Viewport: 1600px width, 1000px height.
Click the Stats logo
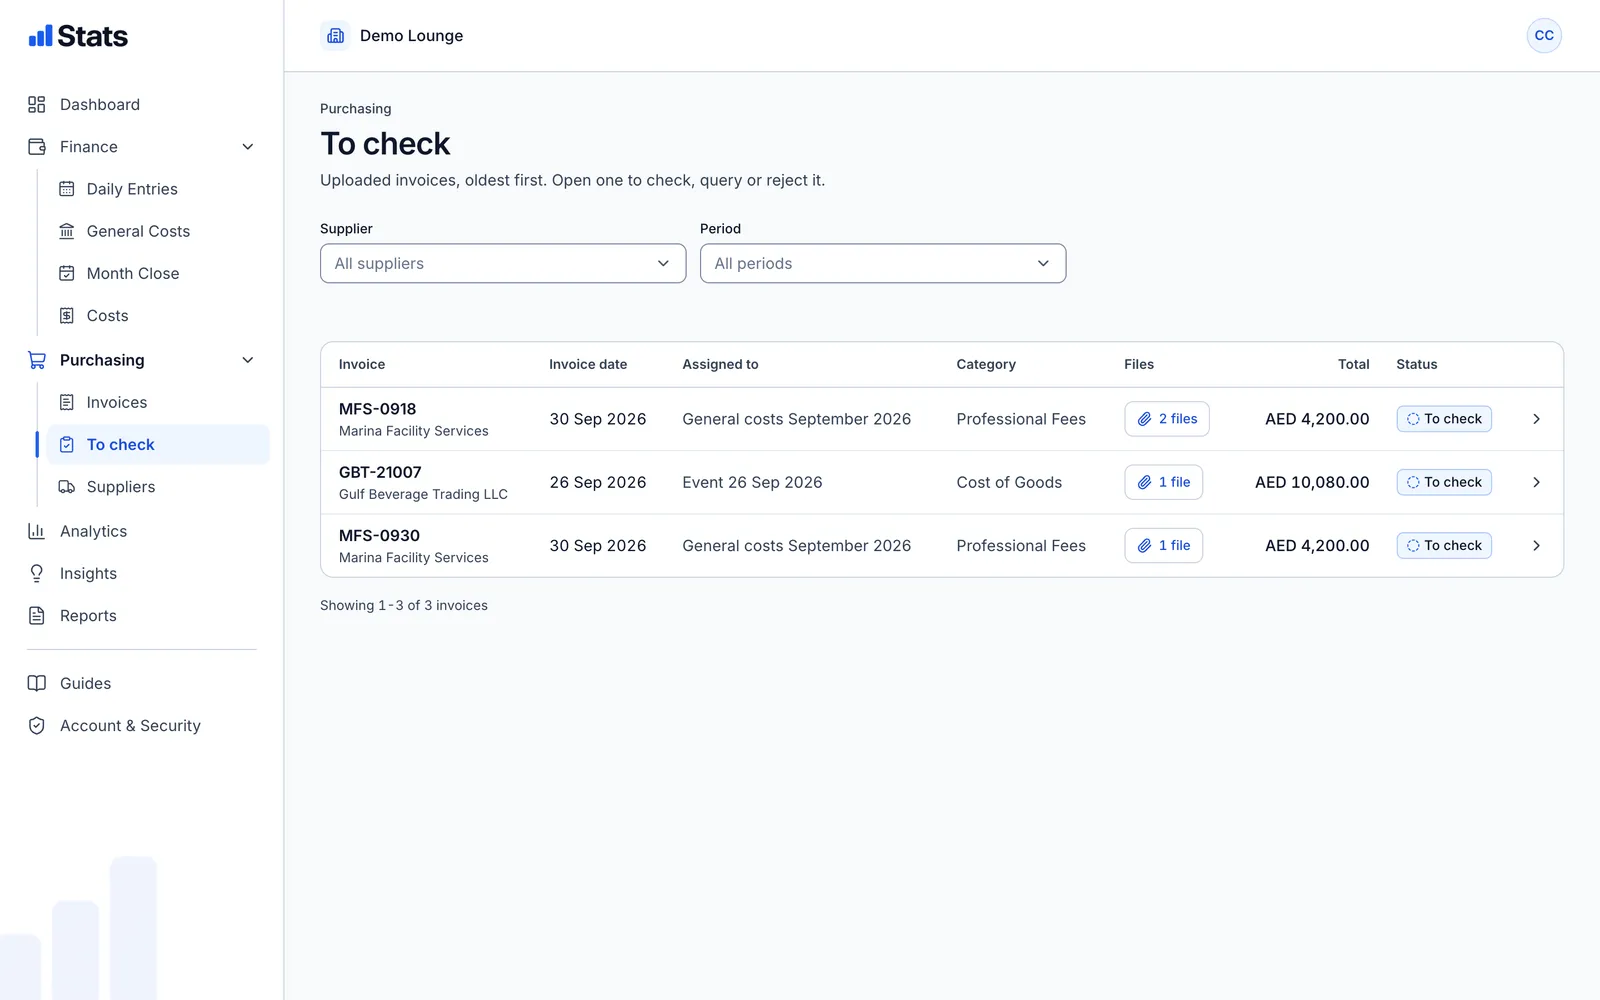[x=78, y=36]
